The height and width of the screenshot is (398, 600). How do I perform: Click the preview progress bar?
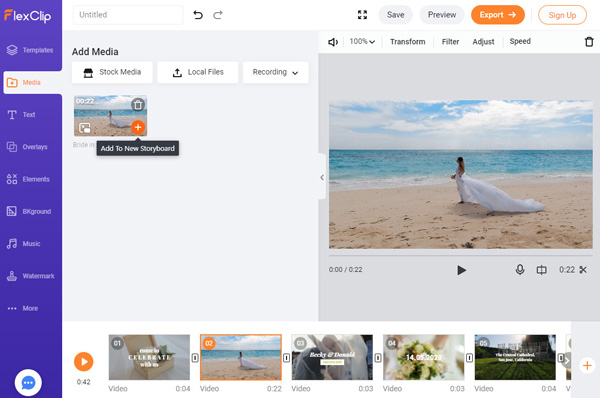coord(461,255)
